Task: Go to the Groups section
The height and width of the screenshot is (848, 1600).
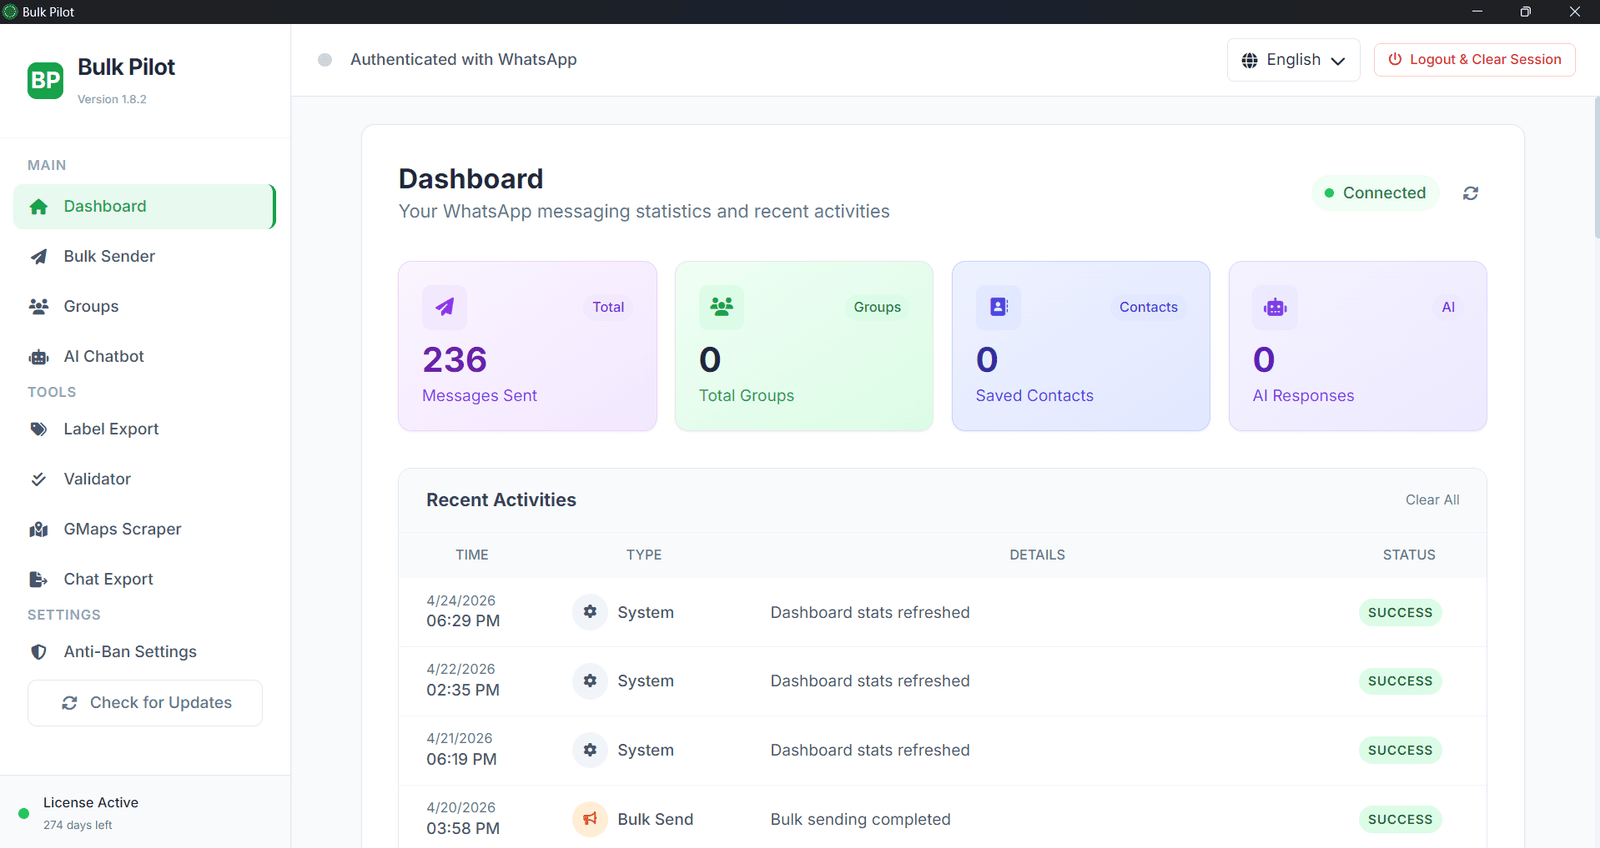Action: point(91,306)
